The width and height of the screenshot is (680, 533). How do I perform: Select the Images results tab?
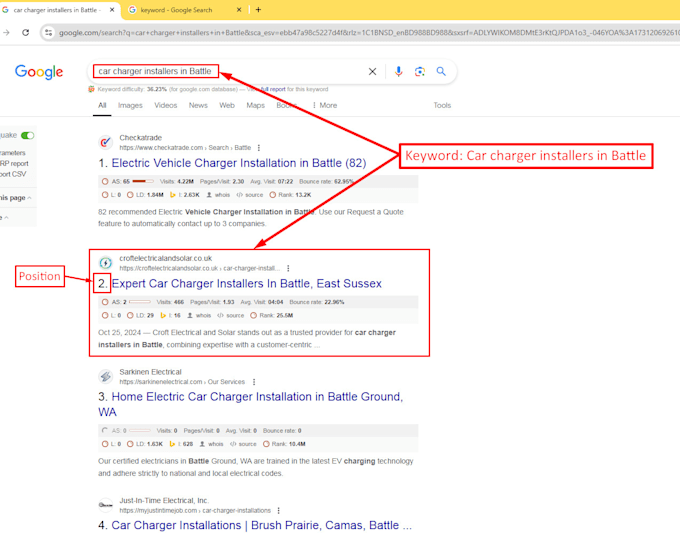tap(130, 105)
